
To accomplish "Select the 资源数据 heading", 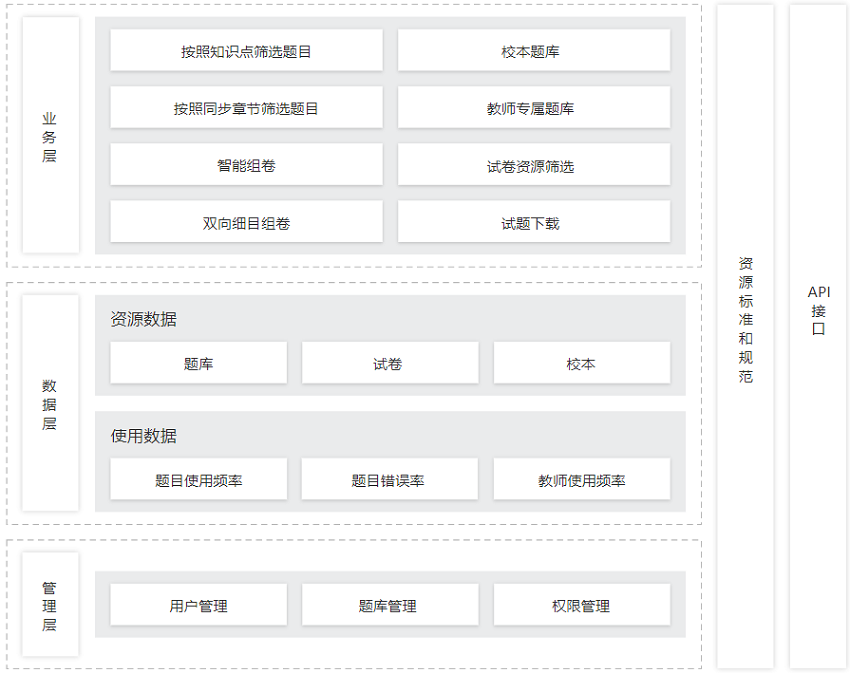I will pyautogui.click(x=144, y=319).
